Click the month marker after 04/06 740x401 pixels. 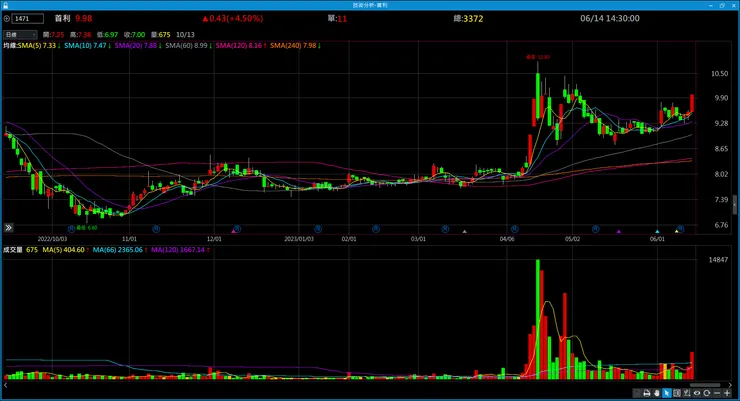click(514, 229)
